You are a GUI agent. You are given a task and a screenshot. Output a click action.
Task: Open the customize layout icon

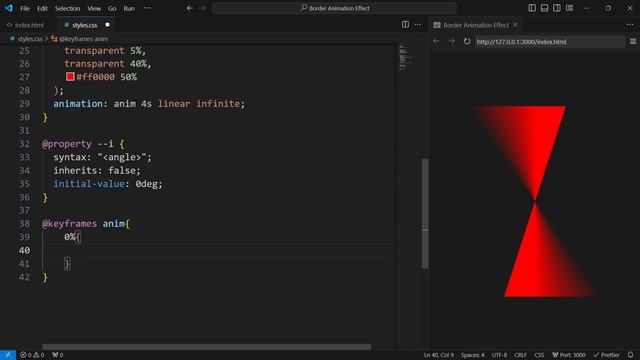click(x=569, y=8)
